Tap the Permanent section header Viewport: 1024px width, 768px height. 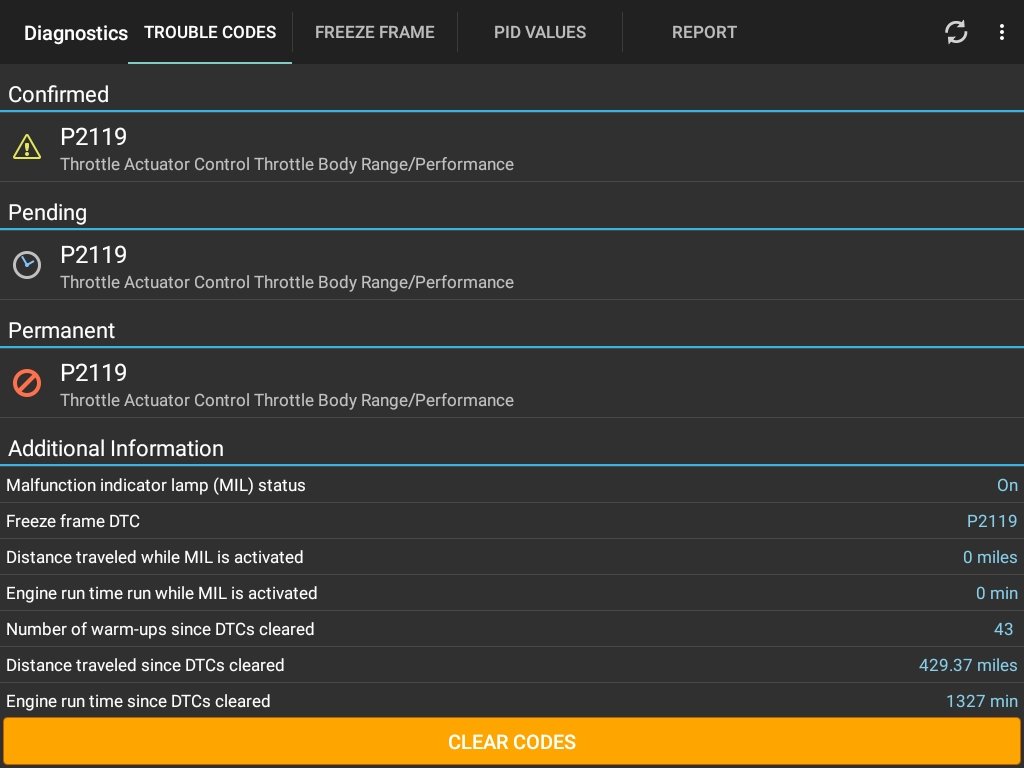61,330
